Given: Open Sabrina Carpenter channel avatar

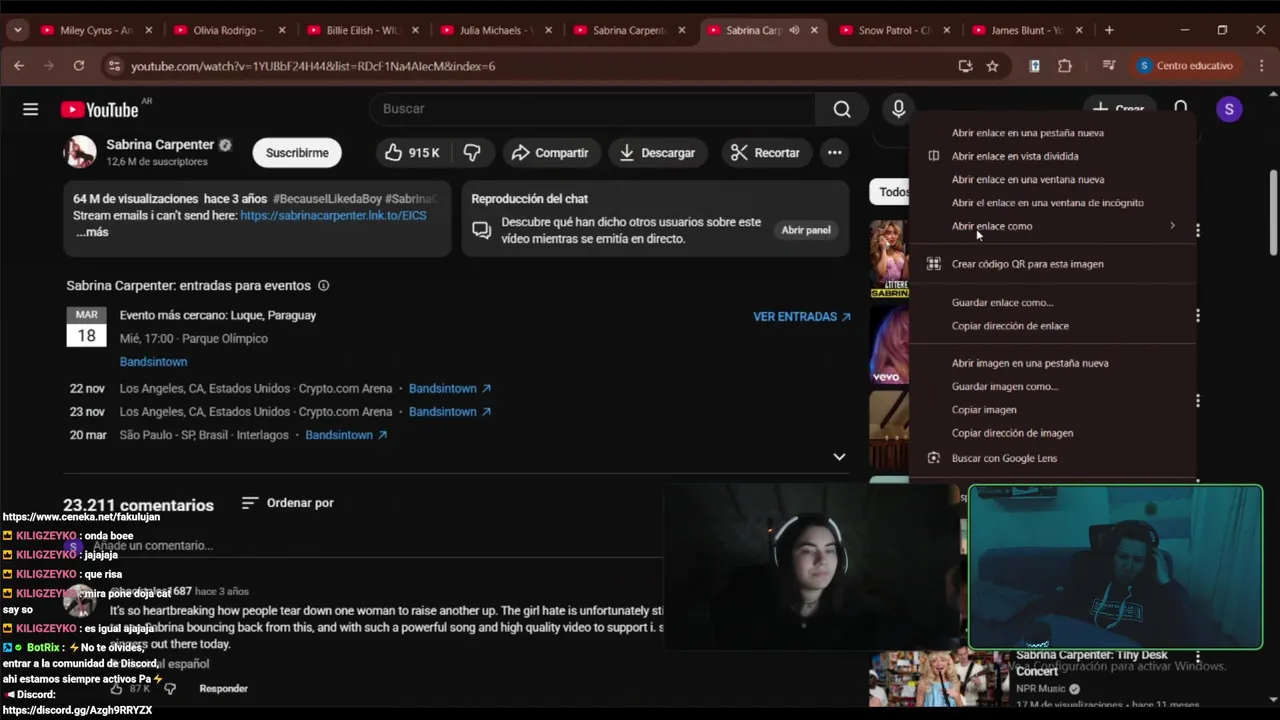Looking at the screenshot, I should click(80, 152).
